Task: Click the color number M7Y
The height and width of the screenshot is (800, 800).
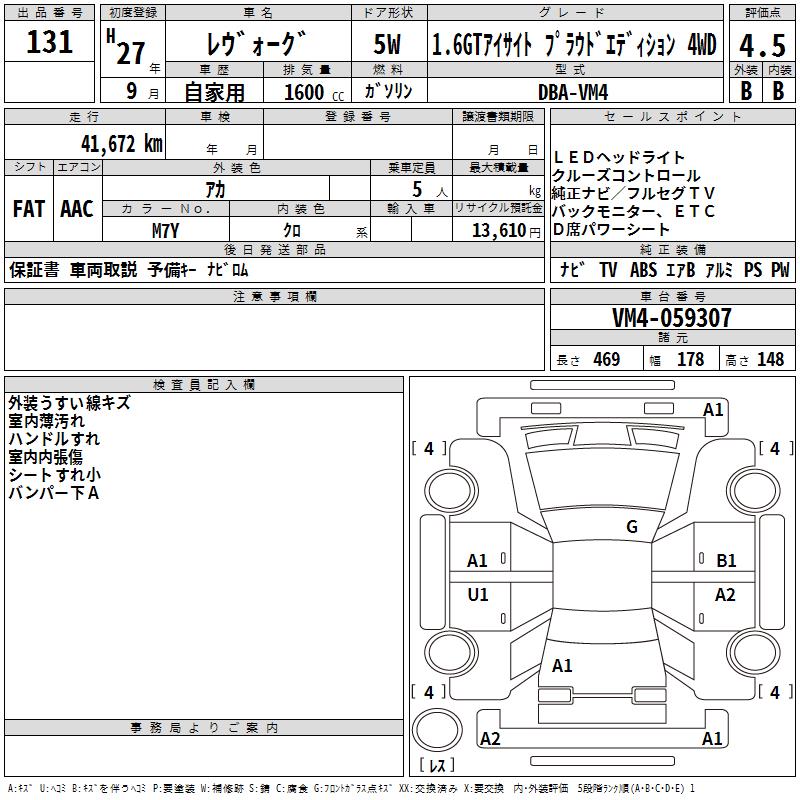Action: pos(166,231)
